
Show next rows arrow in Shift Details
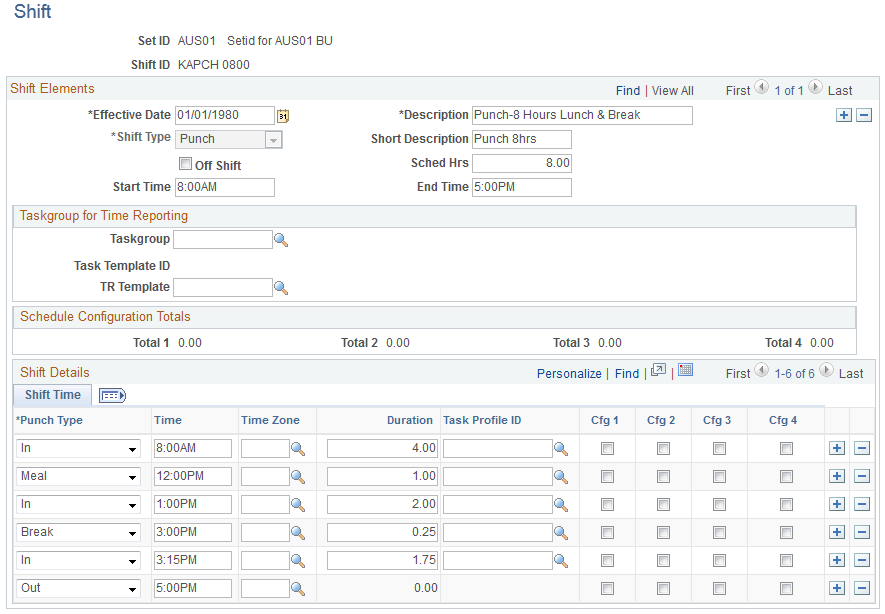point(826,370)
